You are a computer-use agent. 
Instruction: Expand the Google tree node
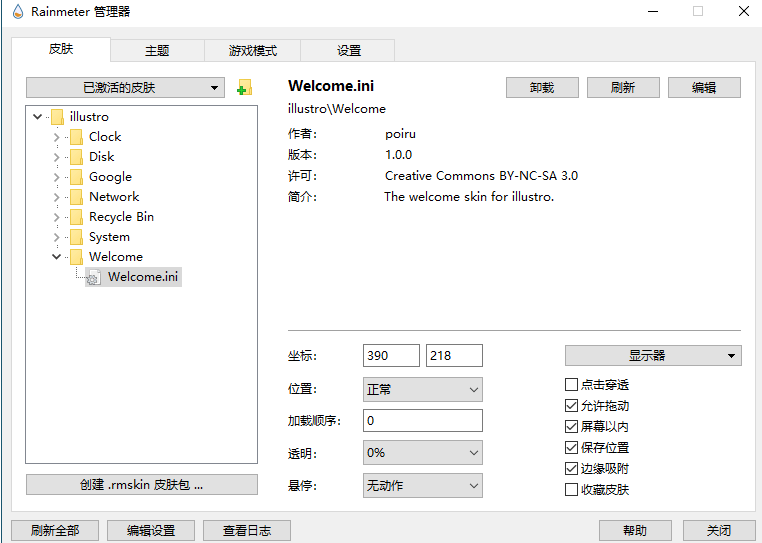(x=56, y=177)
